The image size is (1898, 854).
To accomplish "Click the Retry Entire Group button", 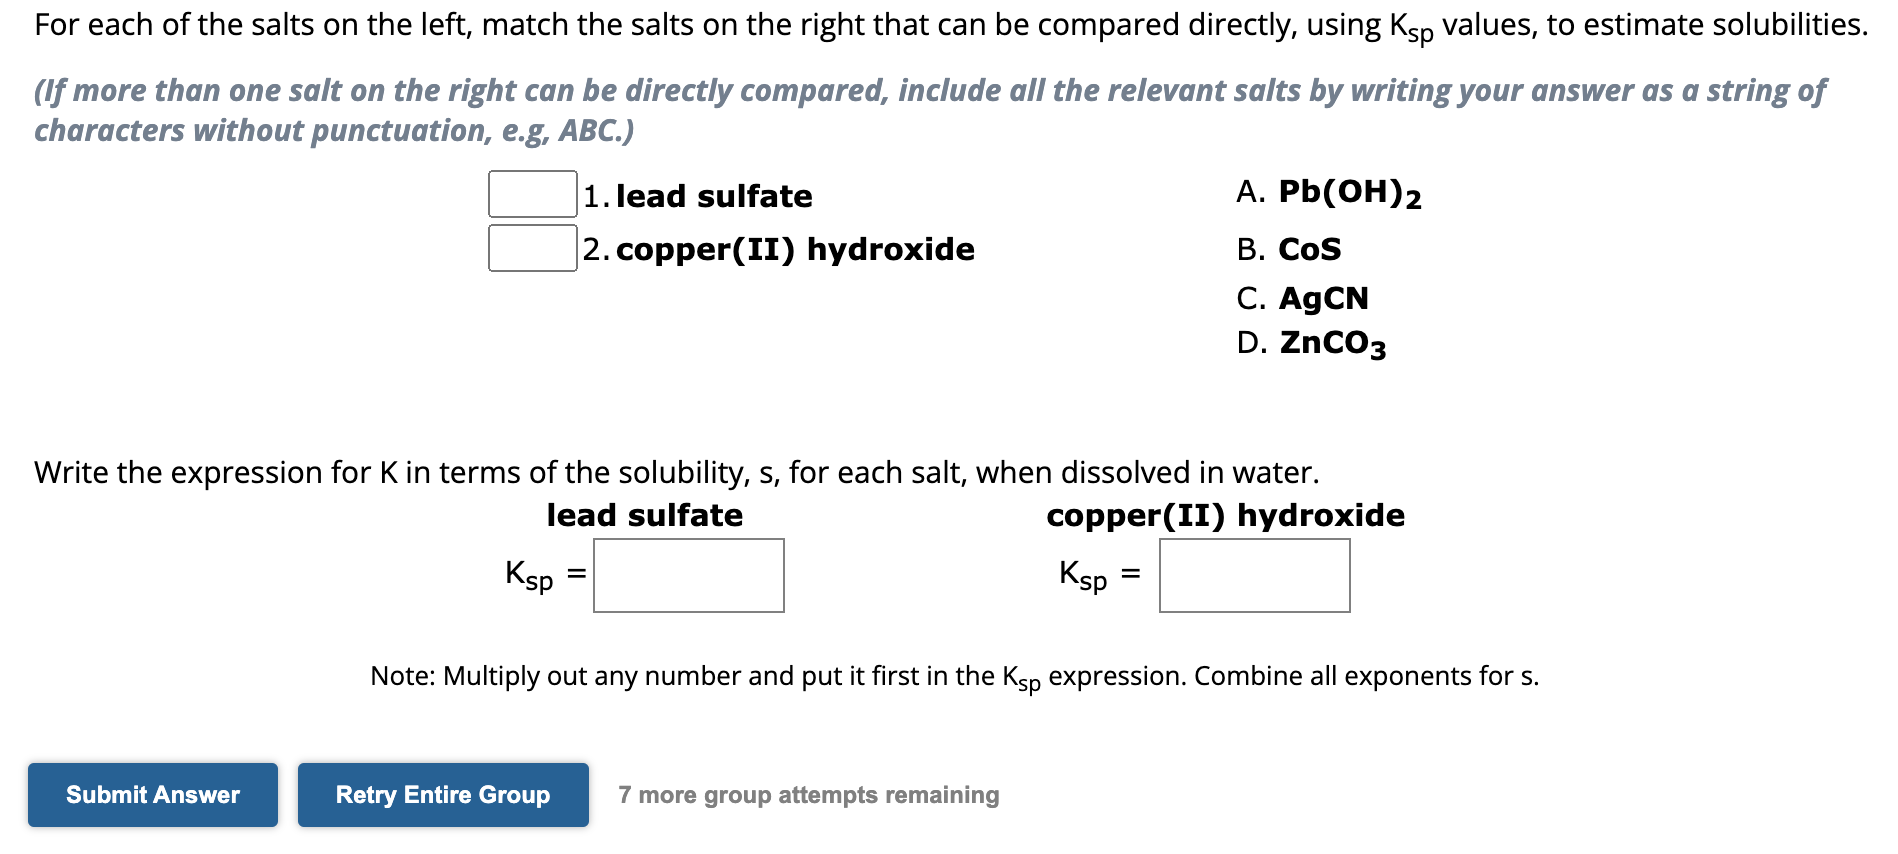I will click(442, 795).
